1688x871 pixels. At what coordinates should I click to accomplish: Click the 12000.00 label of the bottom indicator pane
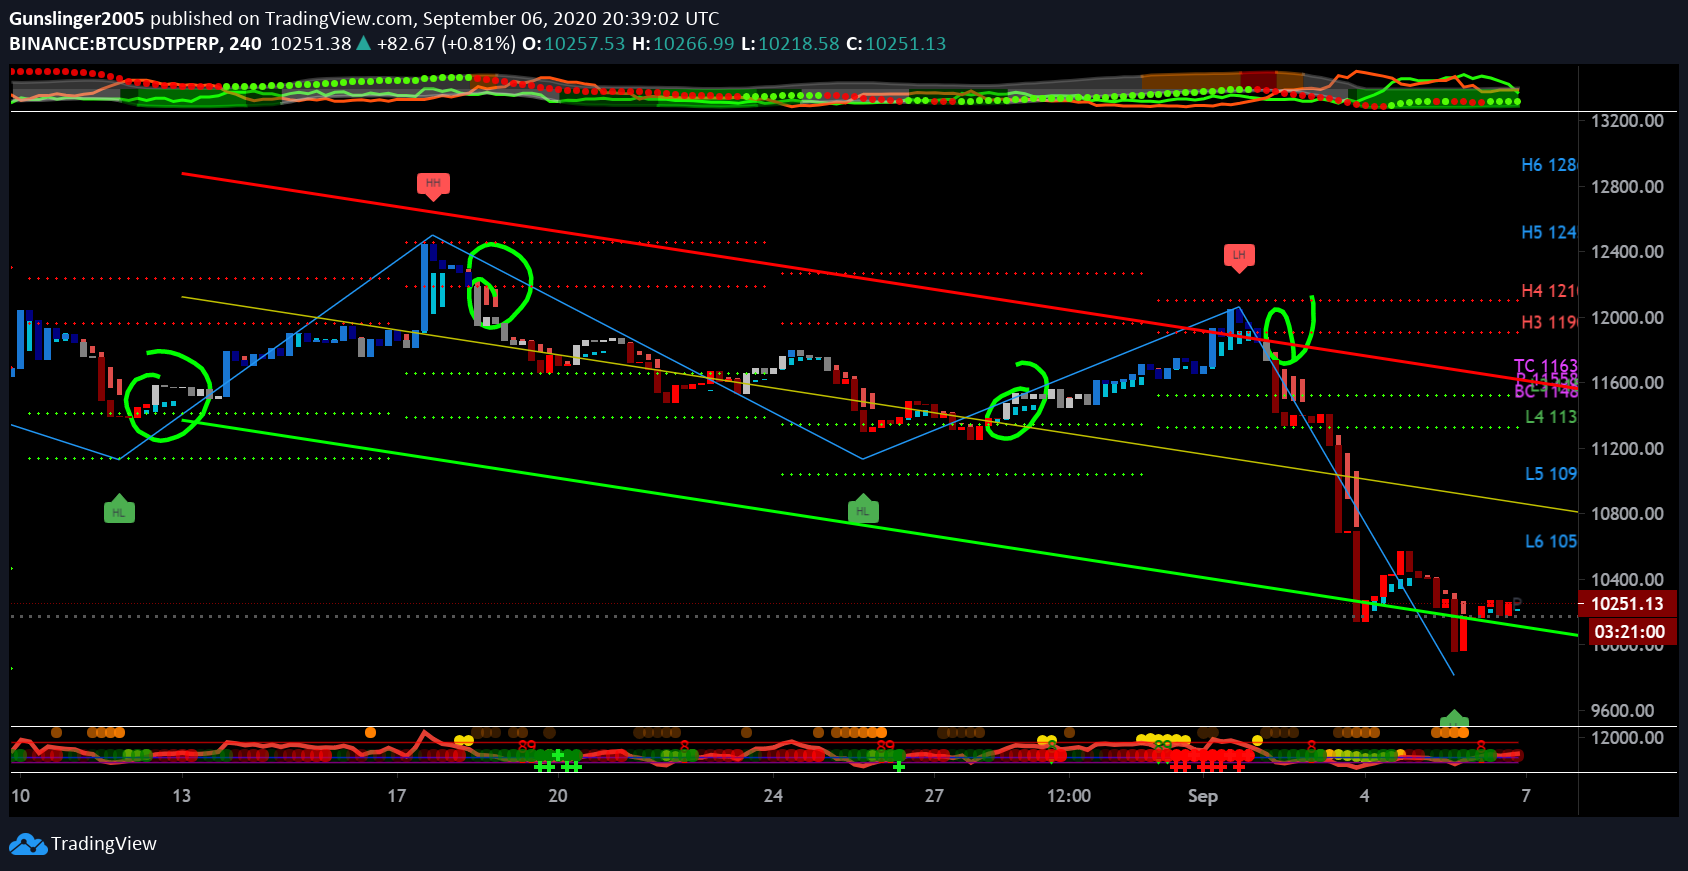1627,738
